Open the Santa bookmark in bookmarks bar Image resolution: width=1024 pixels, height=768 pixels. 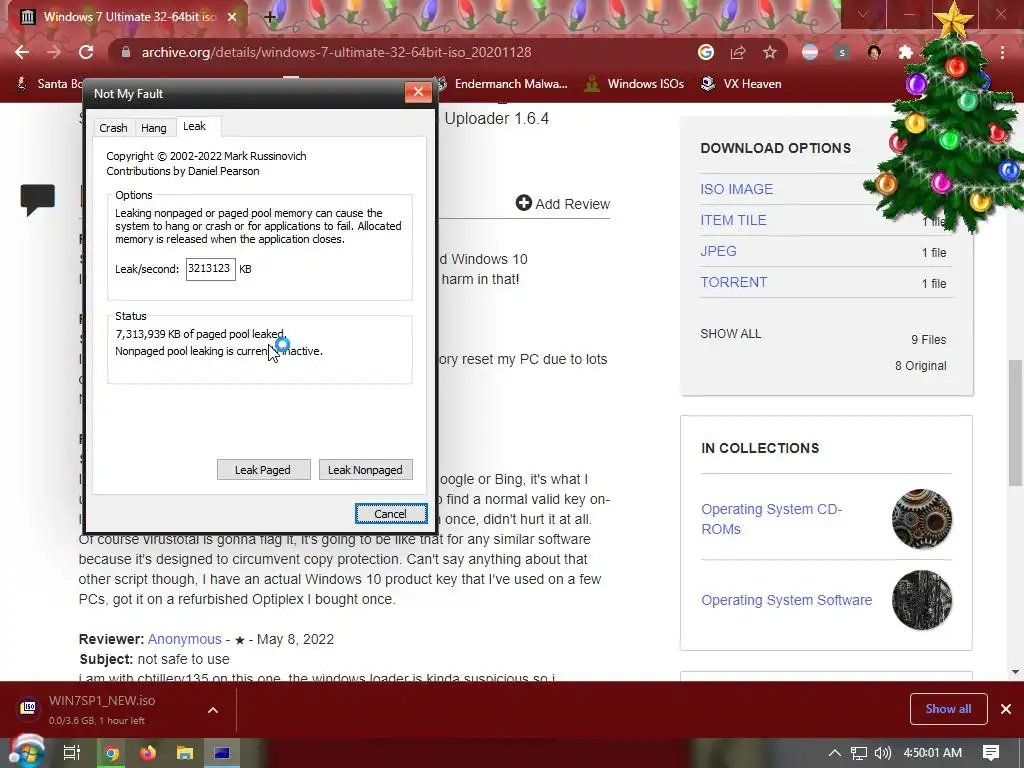50,84
